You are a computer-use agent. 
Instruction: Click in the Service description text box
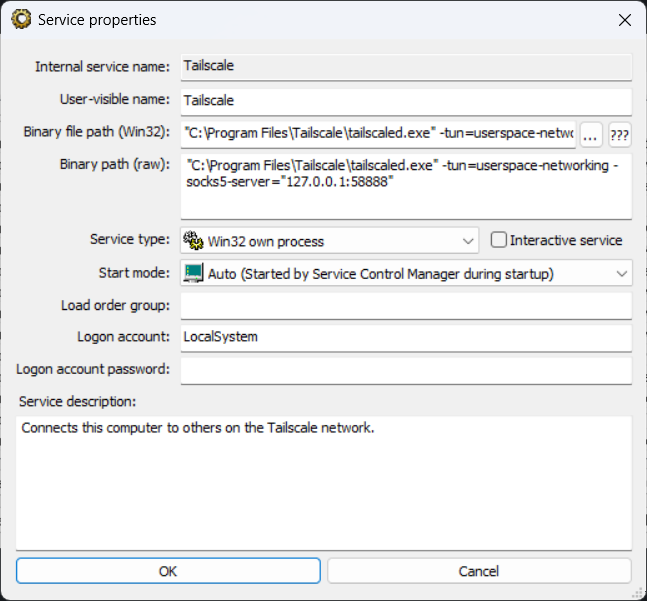pyautogui.click(x=324, y=483)
